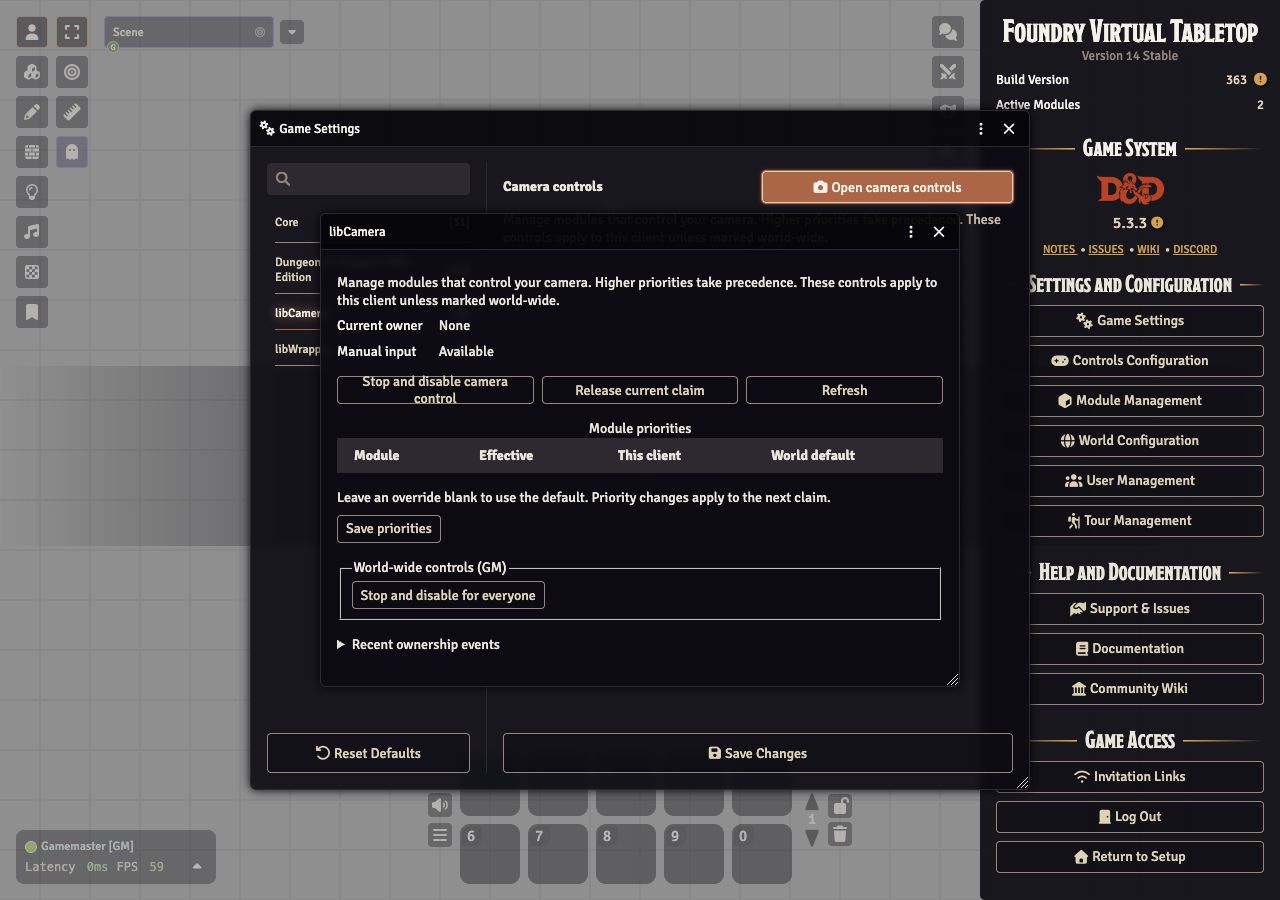The width and height of the screenshot is (1280, 900).
Task: Open the Walls controls brick icon
Action: (32, 152)
